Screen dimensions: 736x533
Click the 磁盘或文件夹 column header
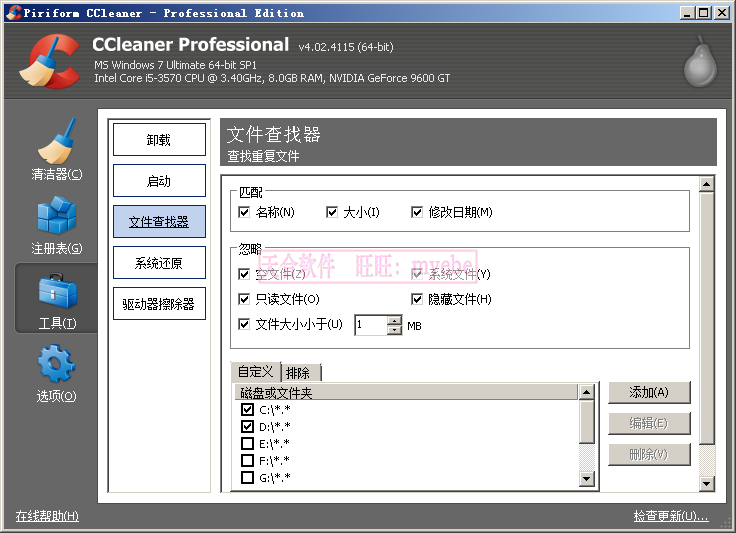[x=406, y=393]
